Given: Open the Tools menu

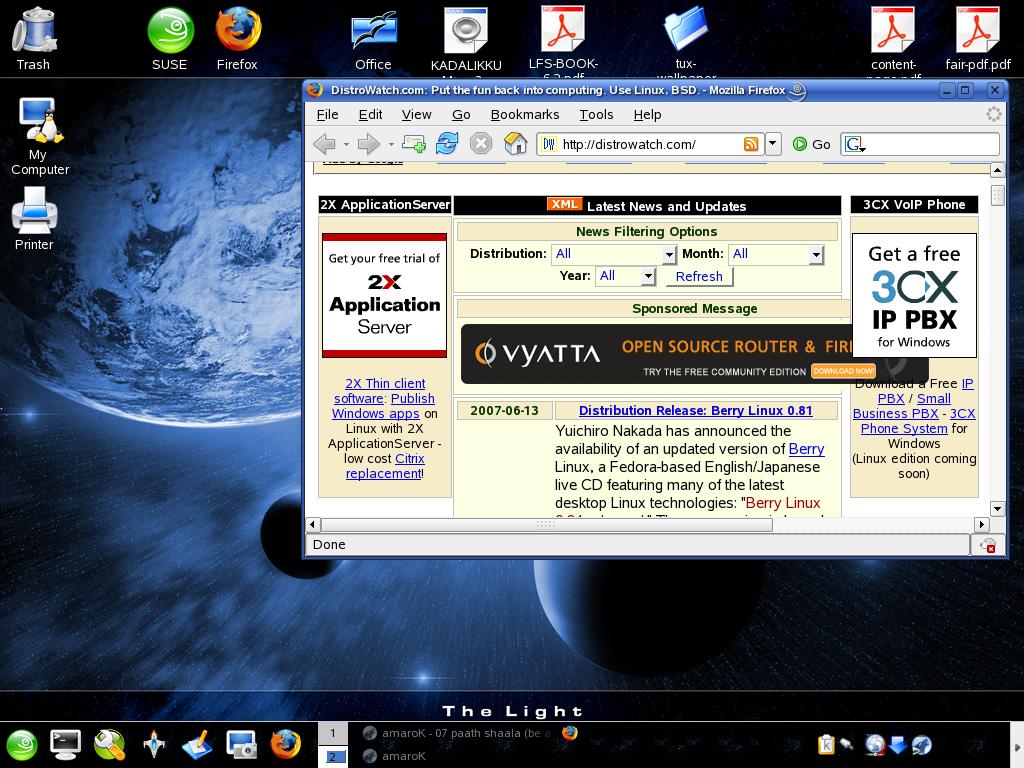Looking at the screenshot, I should [x=596, y=114].
